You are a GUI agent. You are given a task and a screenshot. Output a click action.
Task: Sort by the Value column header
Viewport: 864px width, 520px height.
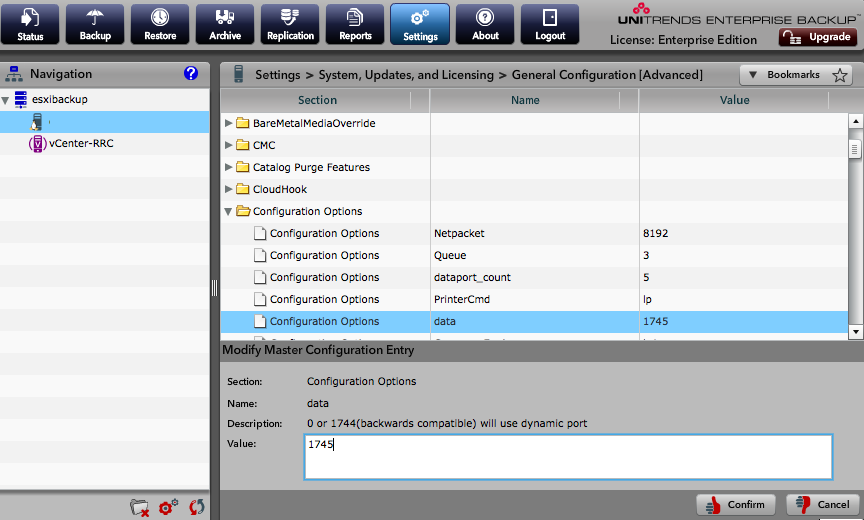point(735,100)
